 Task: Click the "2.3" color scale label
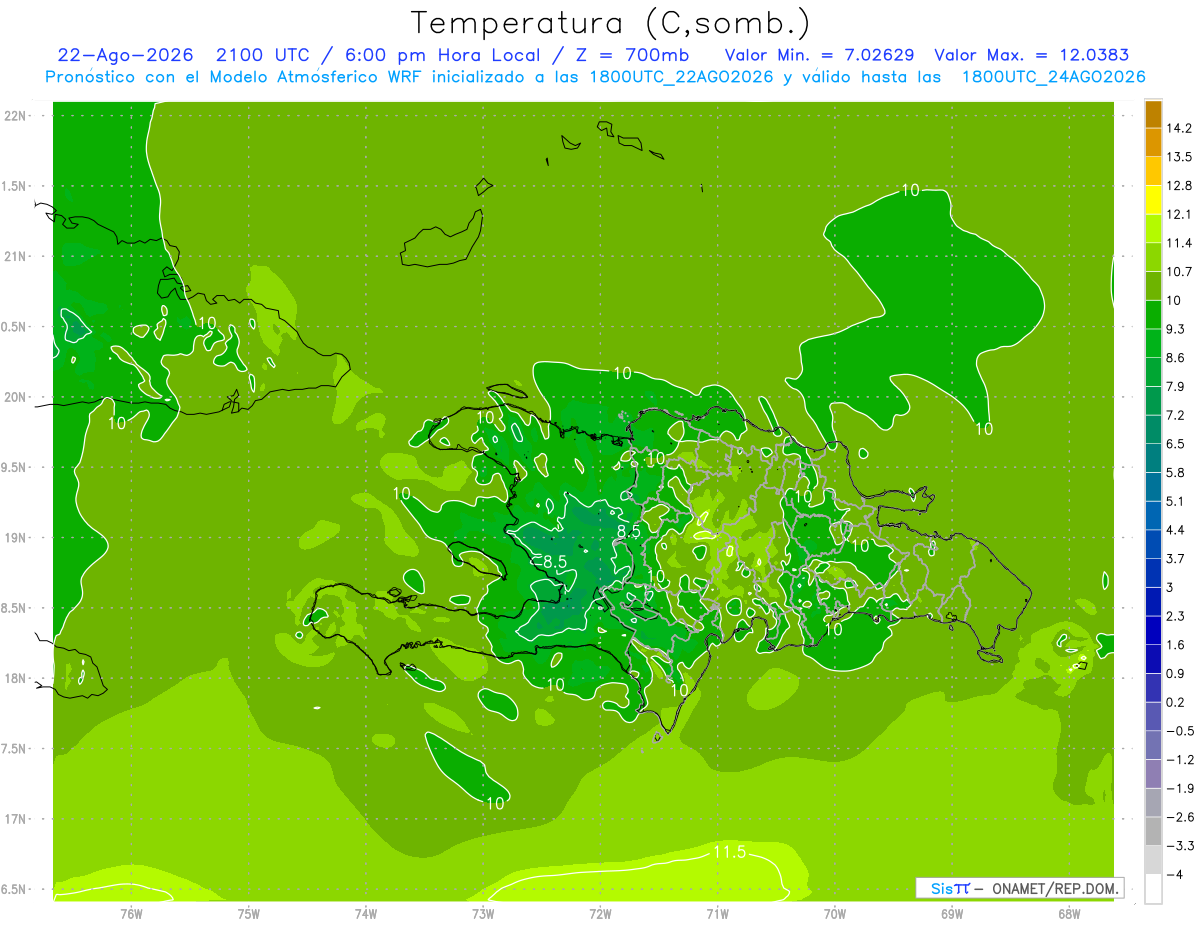[1177, 616]
